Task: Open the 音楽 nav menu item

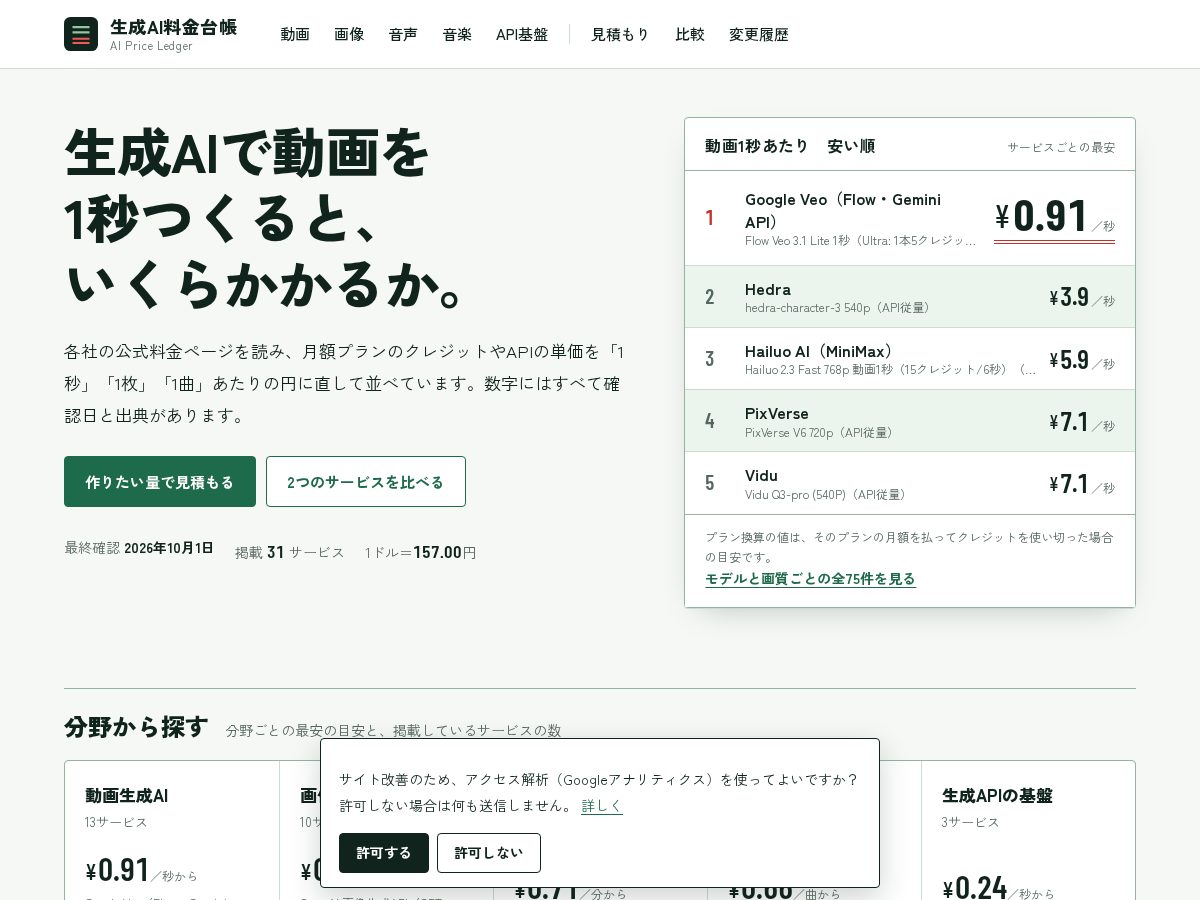Action: click(457, 34)
